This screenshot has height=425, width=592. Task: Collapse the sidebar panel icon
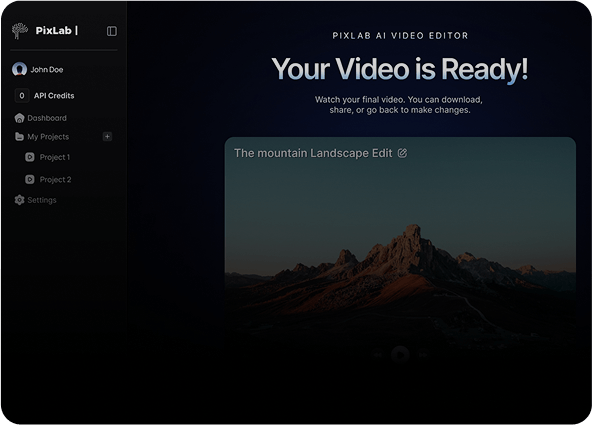(112, 31)
